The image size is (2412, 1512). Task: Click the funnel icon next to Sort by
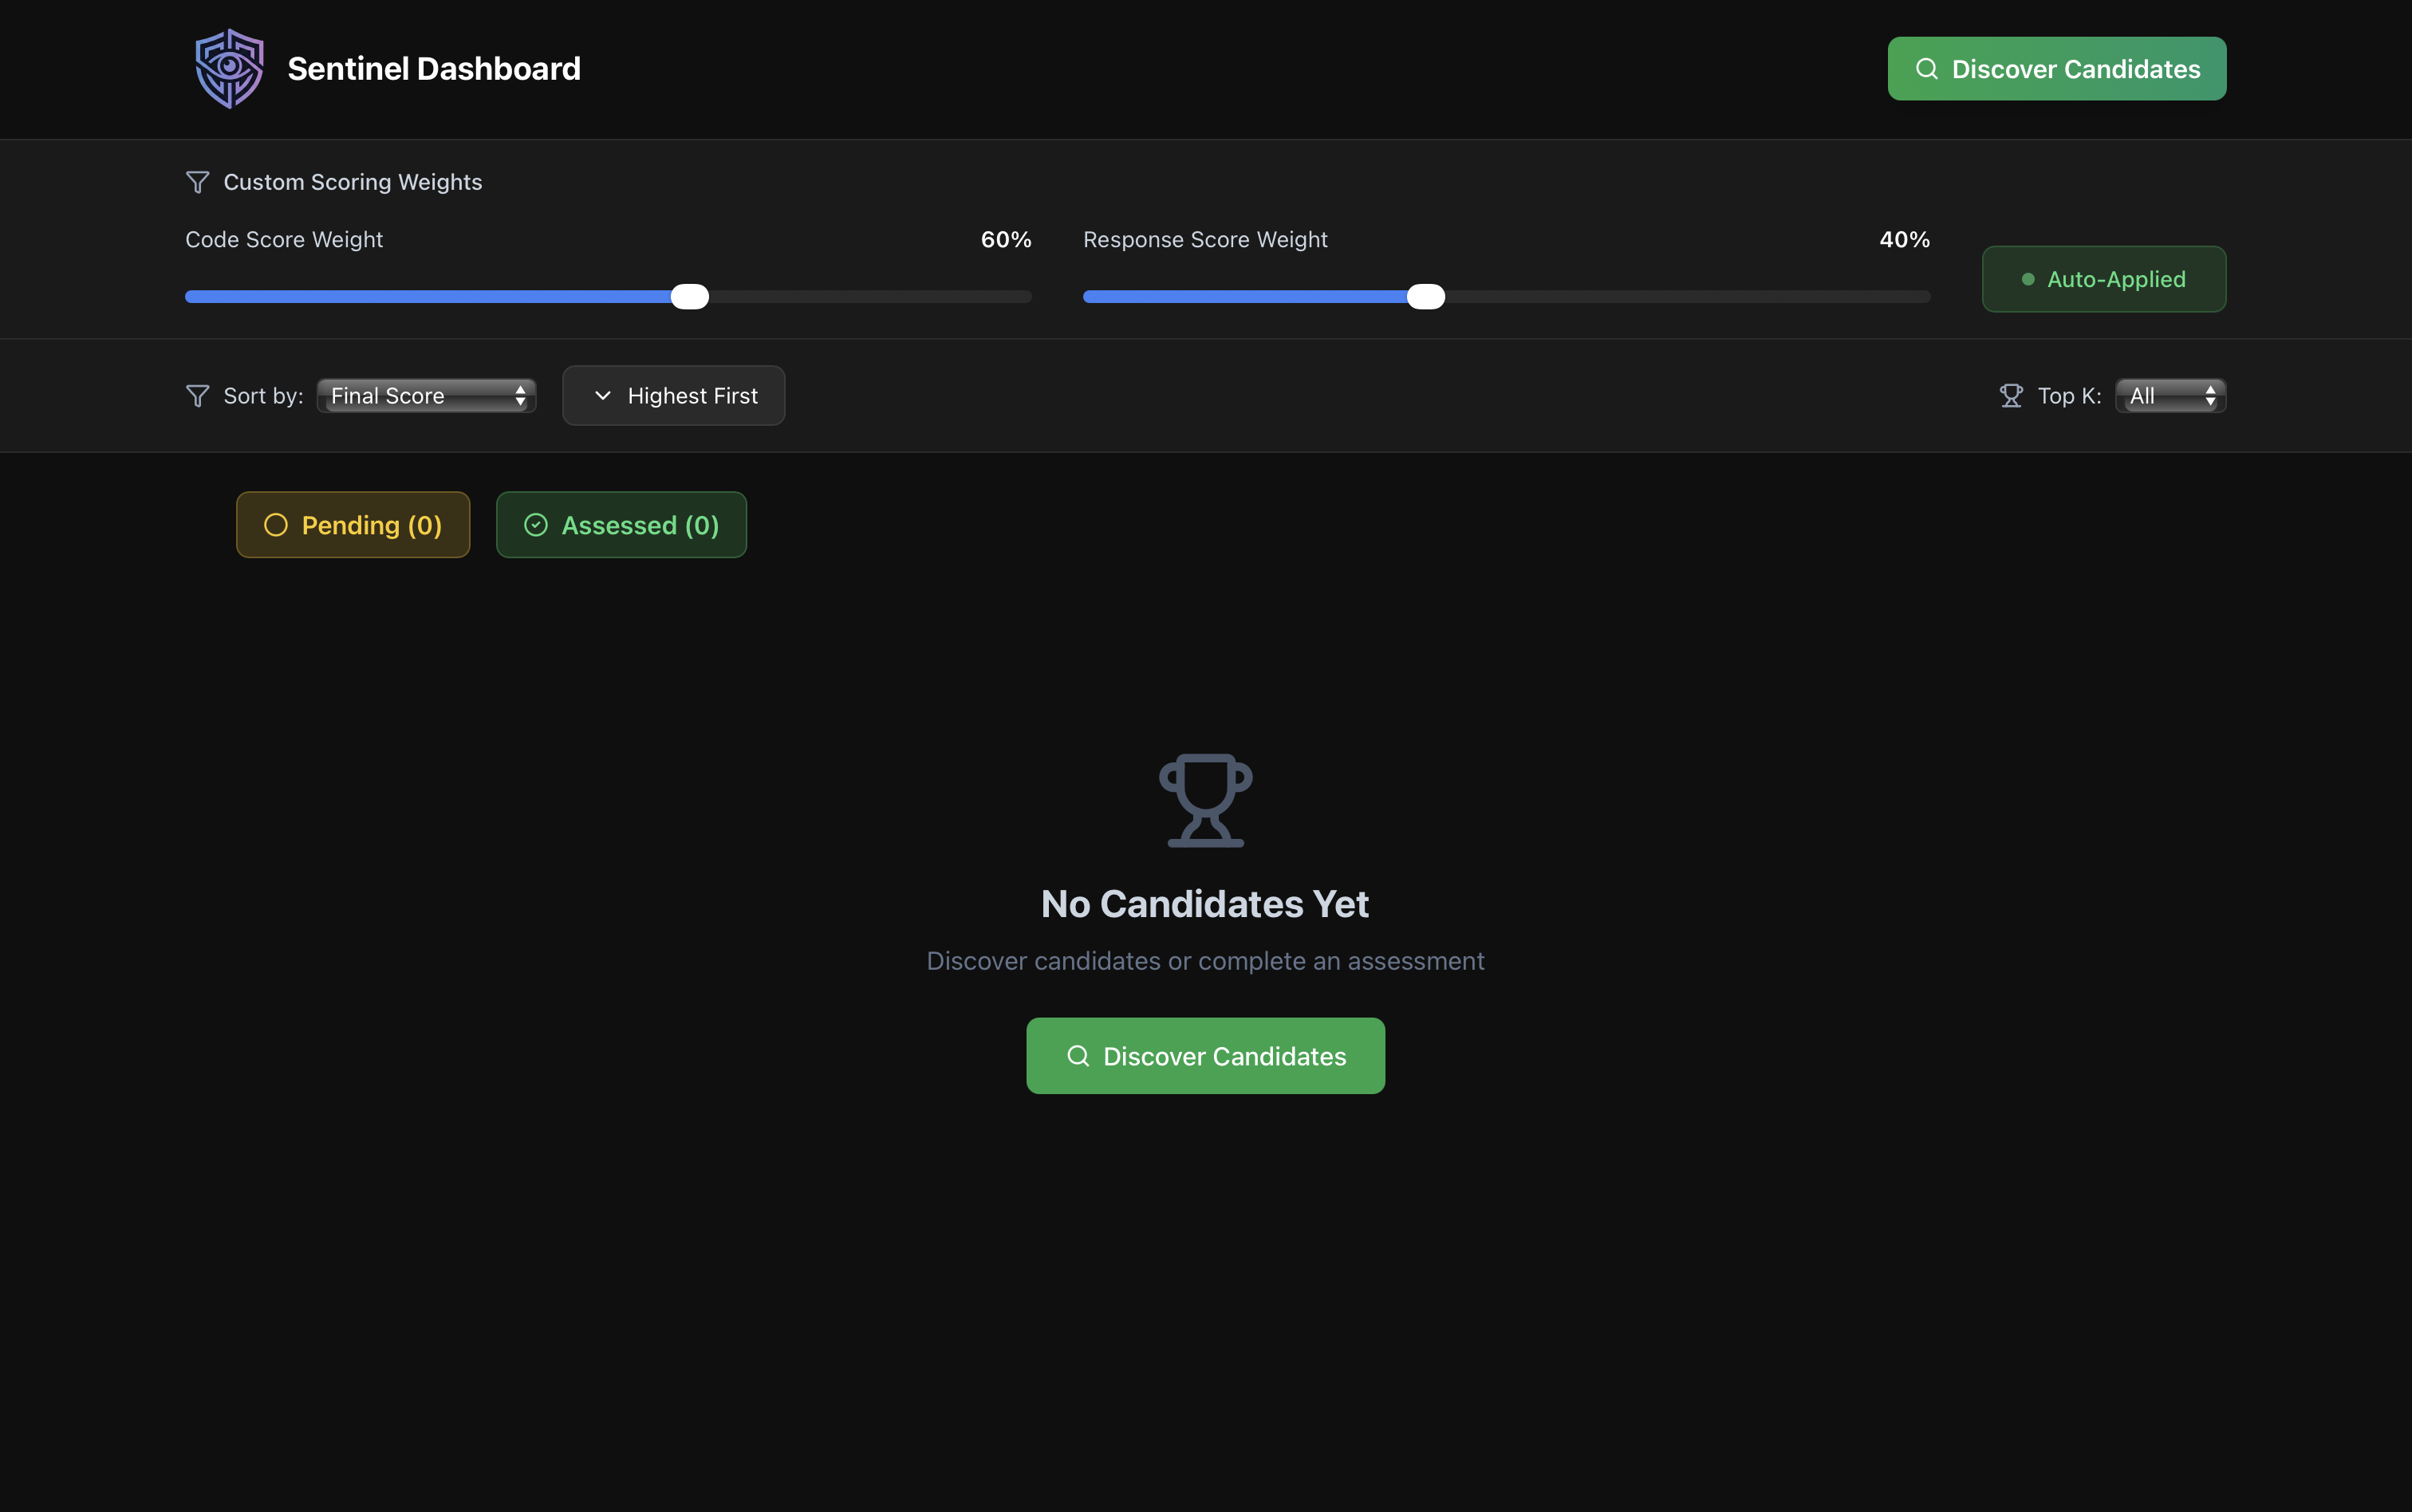pos(197,396)
